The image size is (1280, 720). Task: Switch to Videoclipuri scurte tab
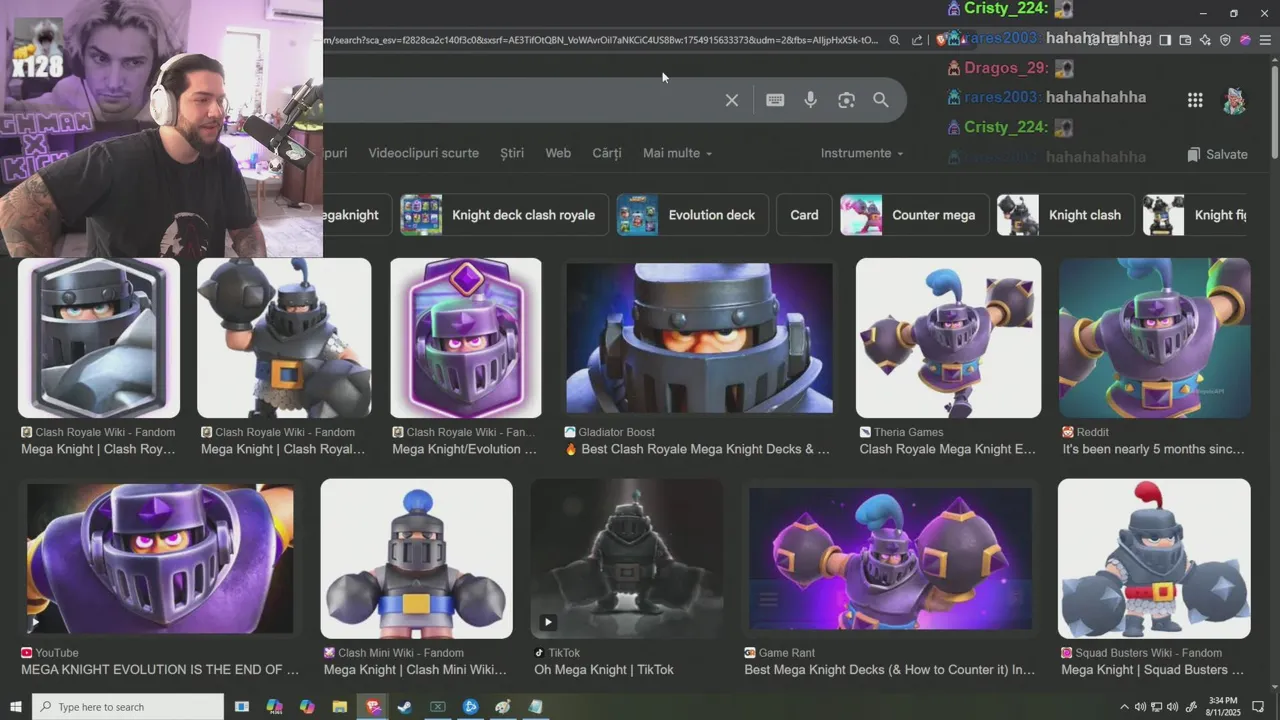423,153
